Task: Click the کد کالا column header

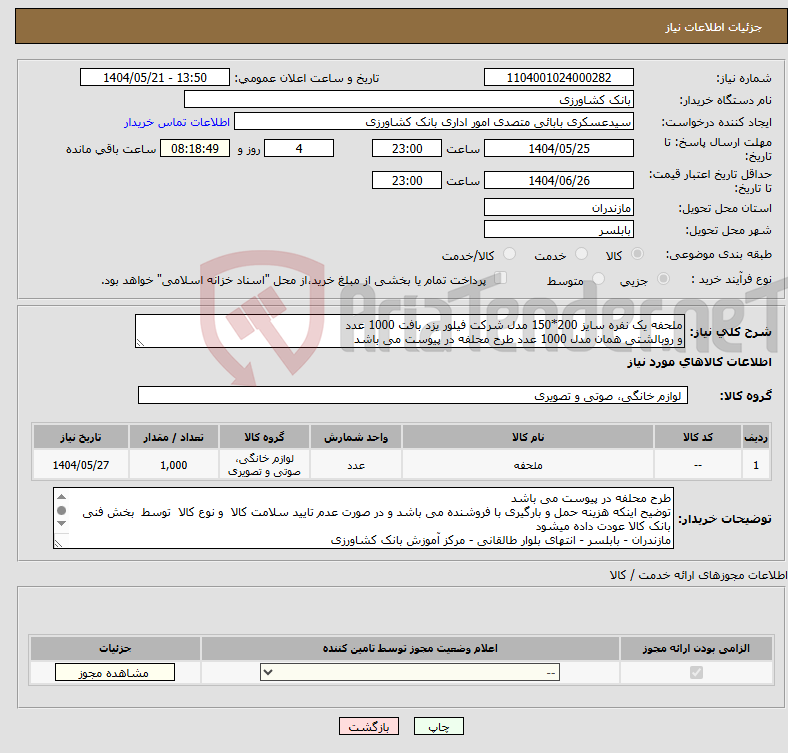Action: tap(698, 437)
